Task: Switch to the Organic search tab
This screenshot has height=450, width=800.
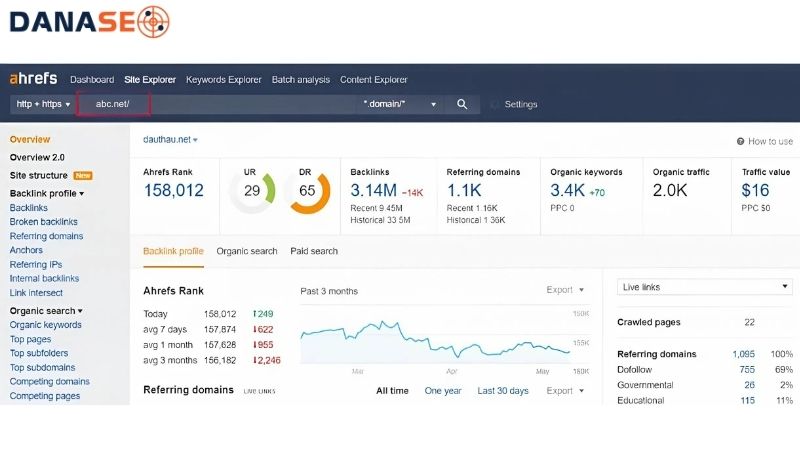Action: pyautogui.click(x=247, y=251)
